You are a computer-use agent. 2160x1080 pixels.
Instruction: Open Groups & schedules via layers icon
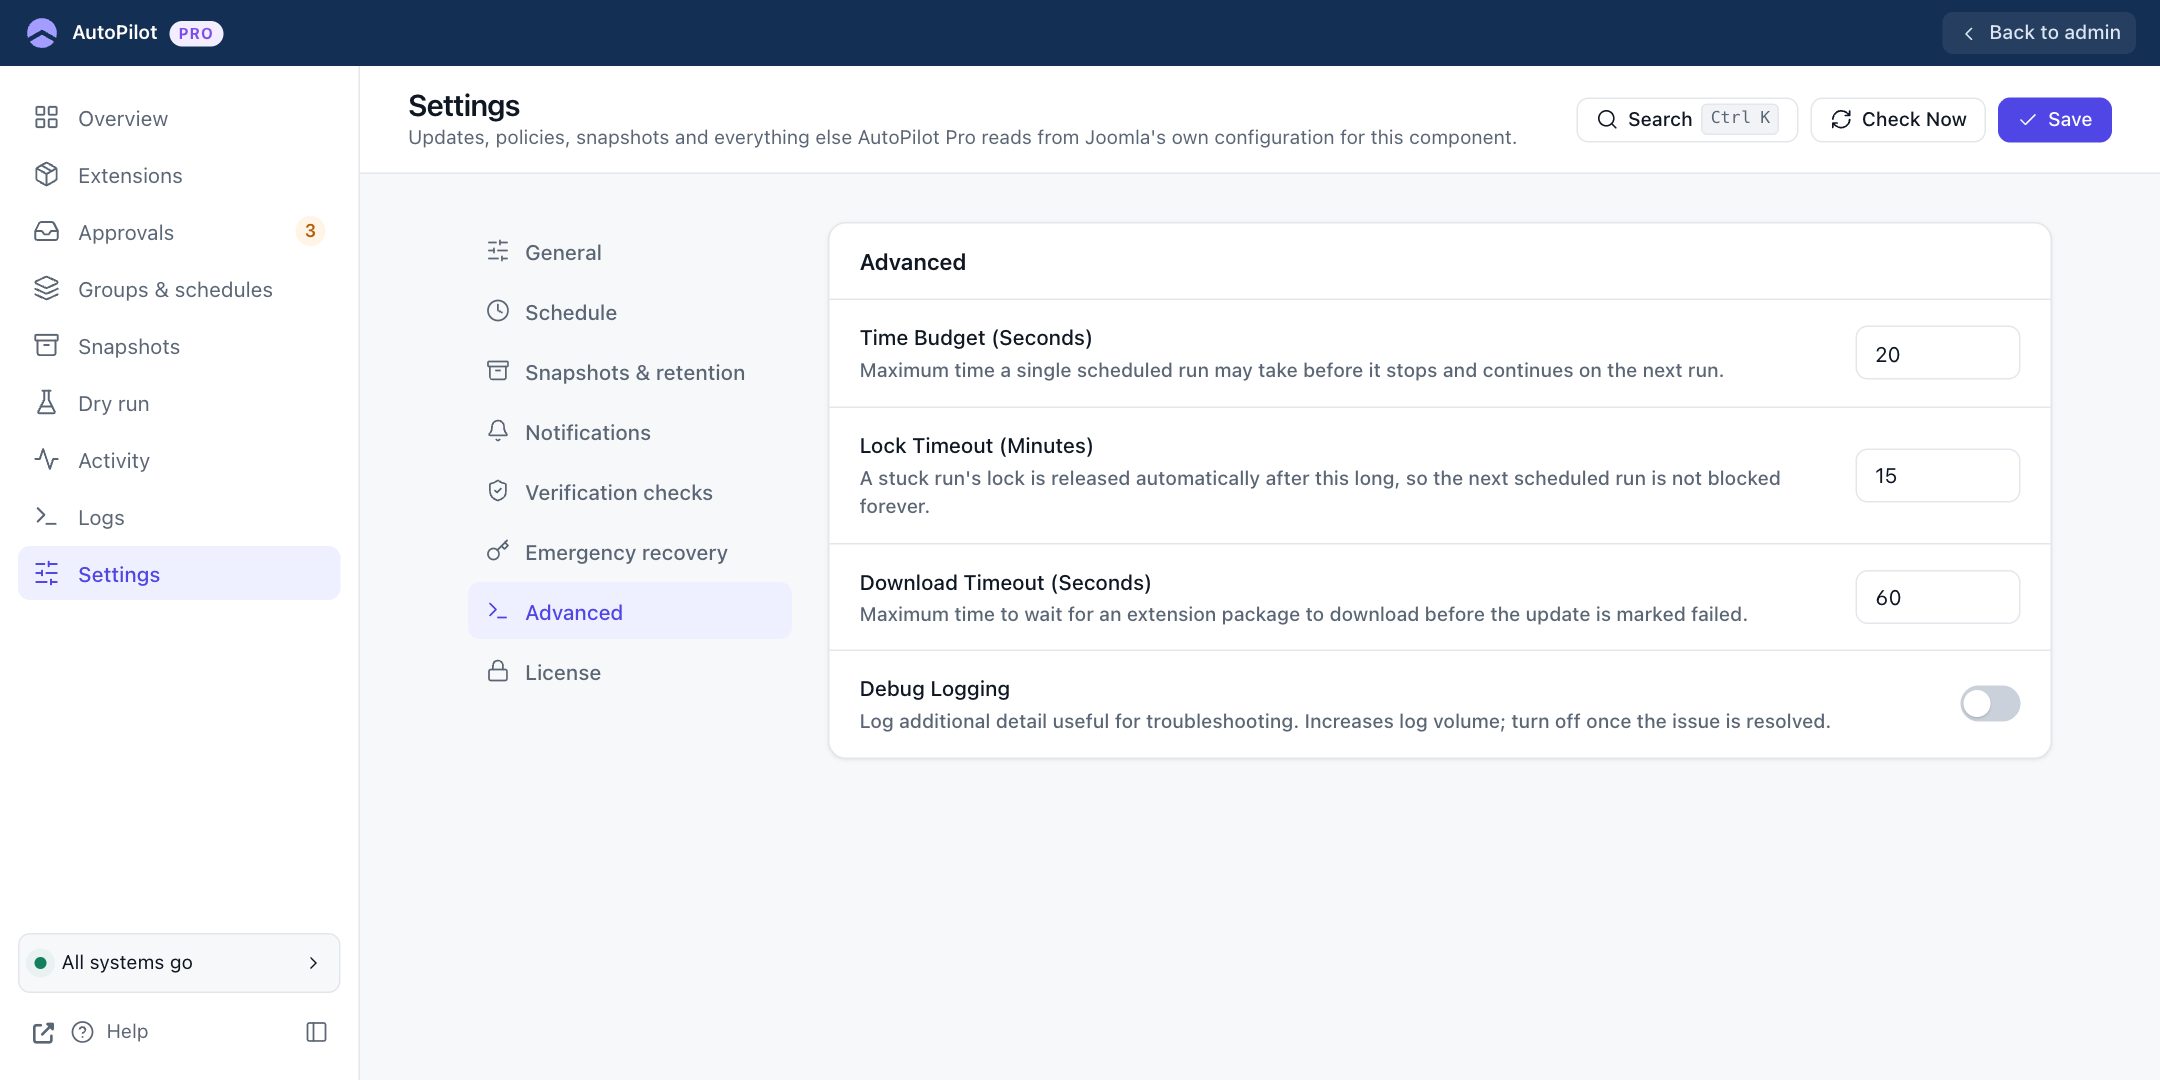coord(46,289)
